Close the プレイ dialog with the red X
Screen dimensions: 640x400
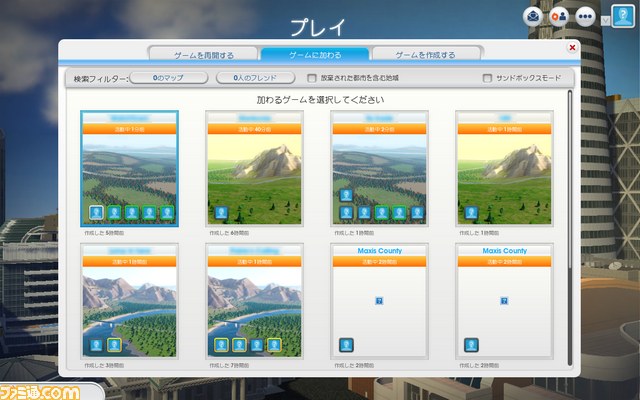coord(572,48)
